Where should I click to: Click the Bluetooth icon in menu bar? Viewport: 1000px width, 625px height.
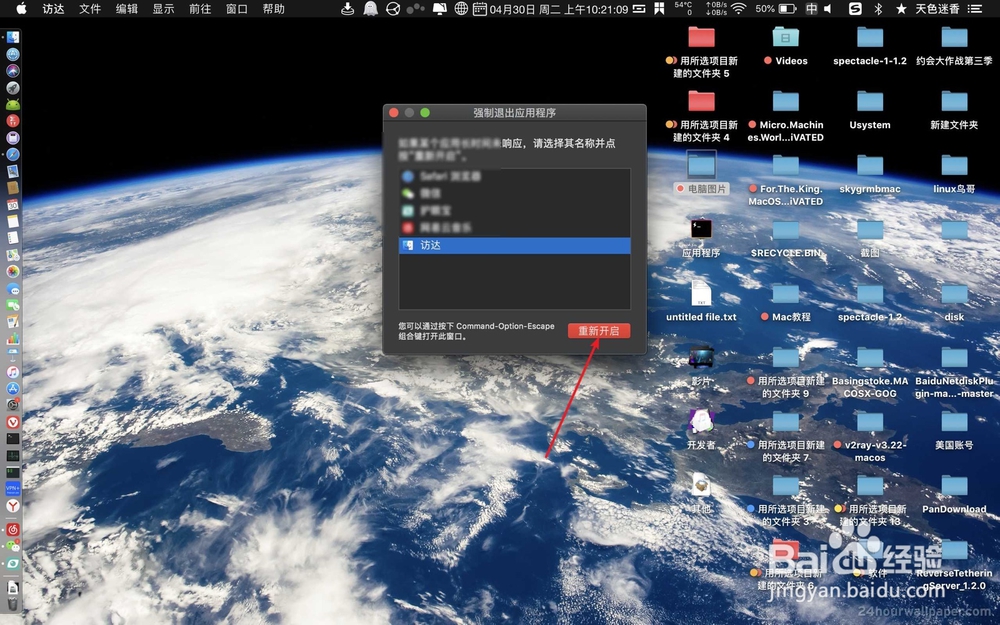click(878, 9)
